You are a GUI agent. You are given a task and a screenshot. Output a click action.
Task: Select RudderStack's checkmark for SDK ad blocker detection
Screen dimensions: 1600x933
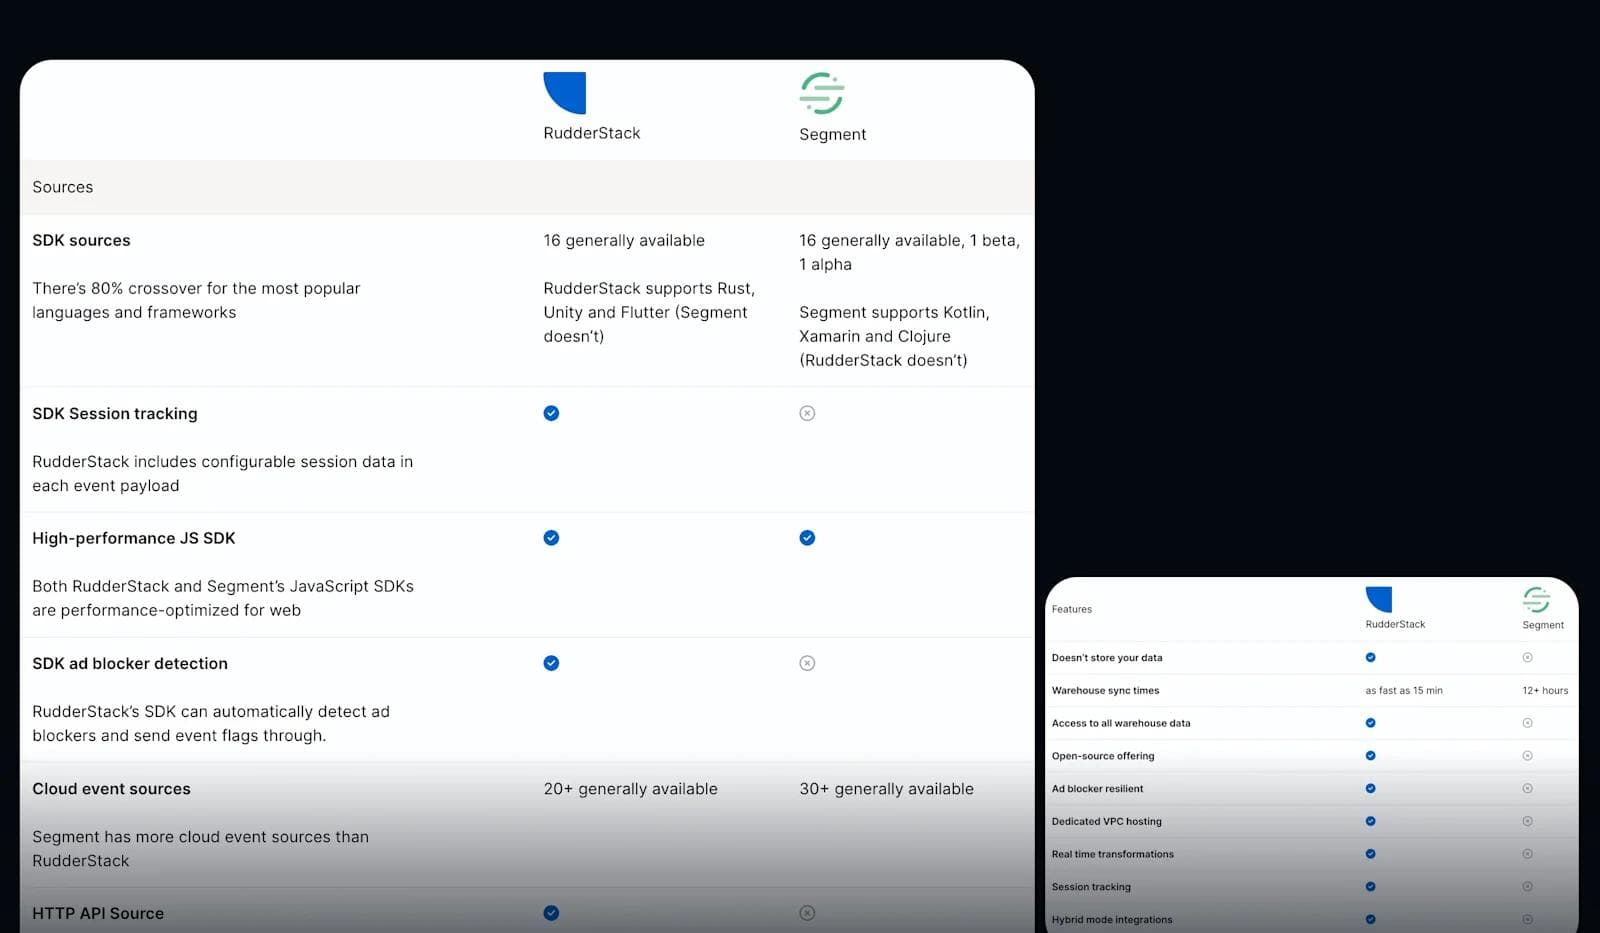[x=551, y=663]
